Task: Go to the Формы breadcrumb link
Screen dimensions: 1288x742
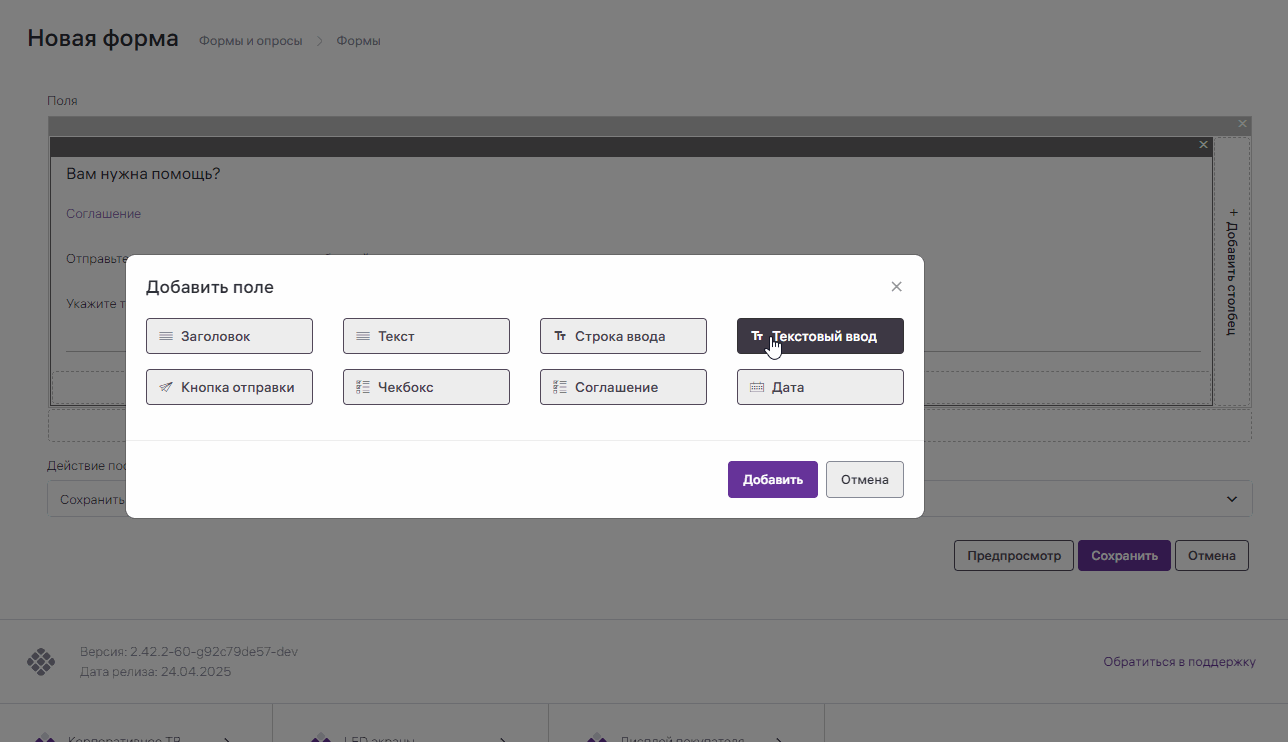Action: point(358,41)
